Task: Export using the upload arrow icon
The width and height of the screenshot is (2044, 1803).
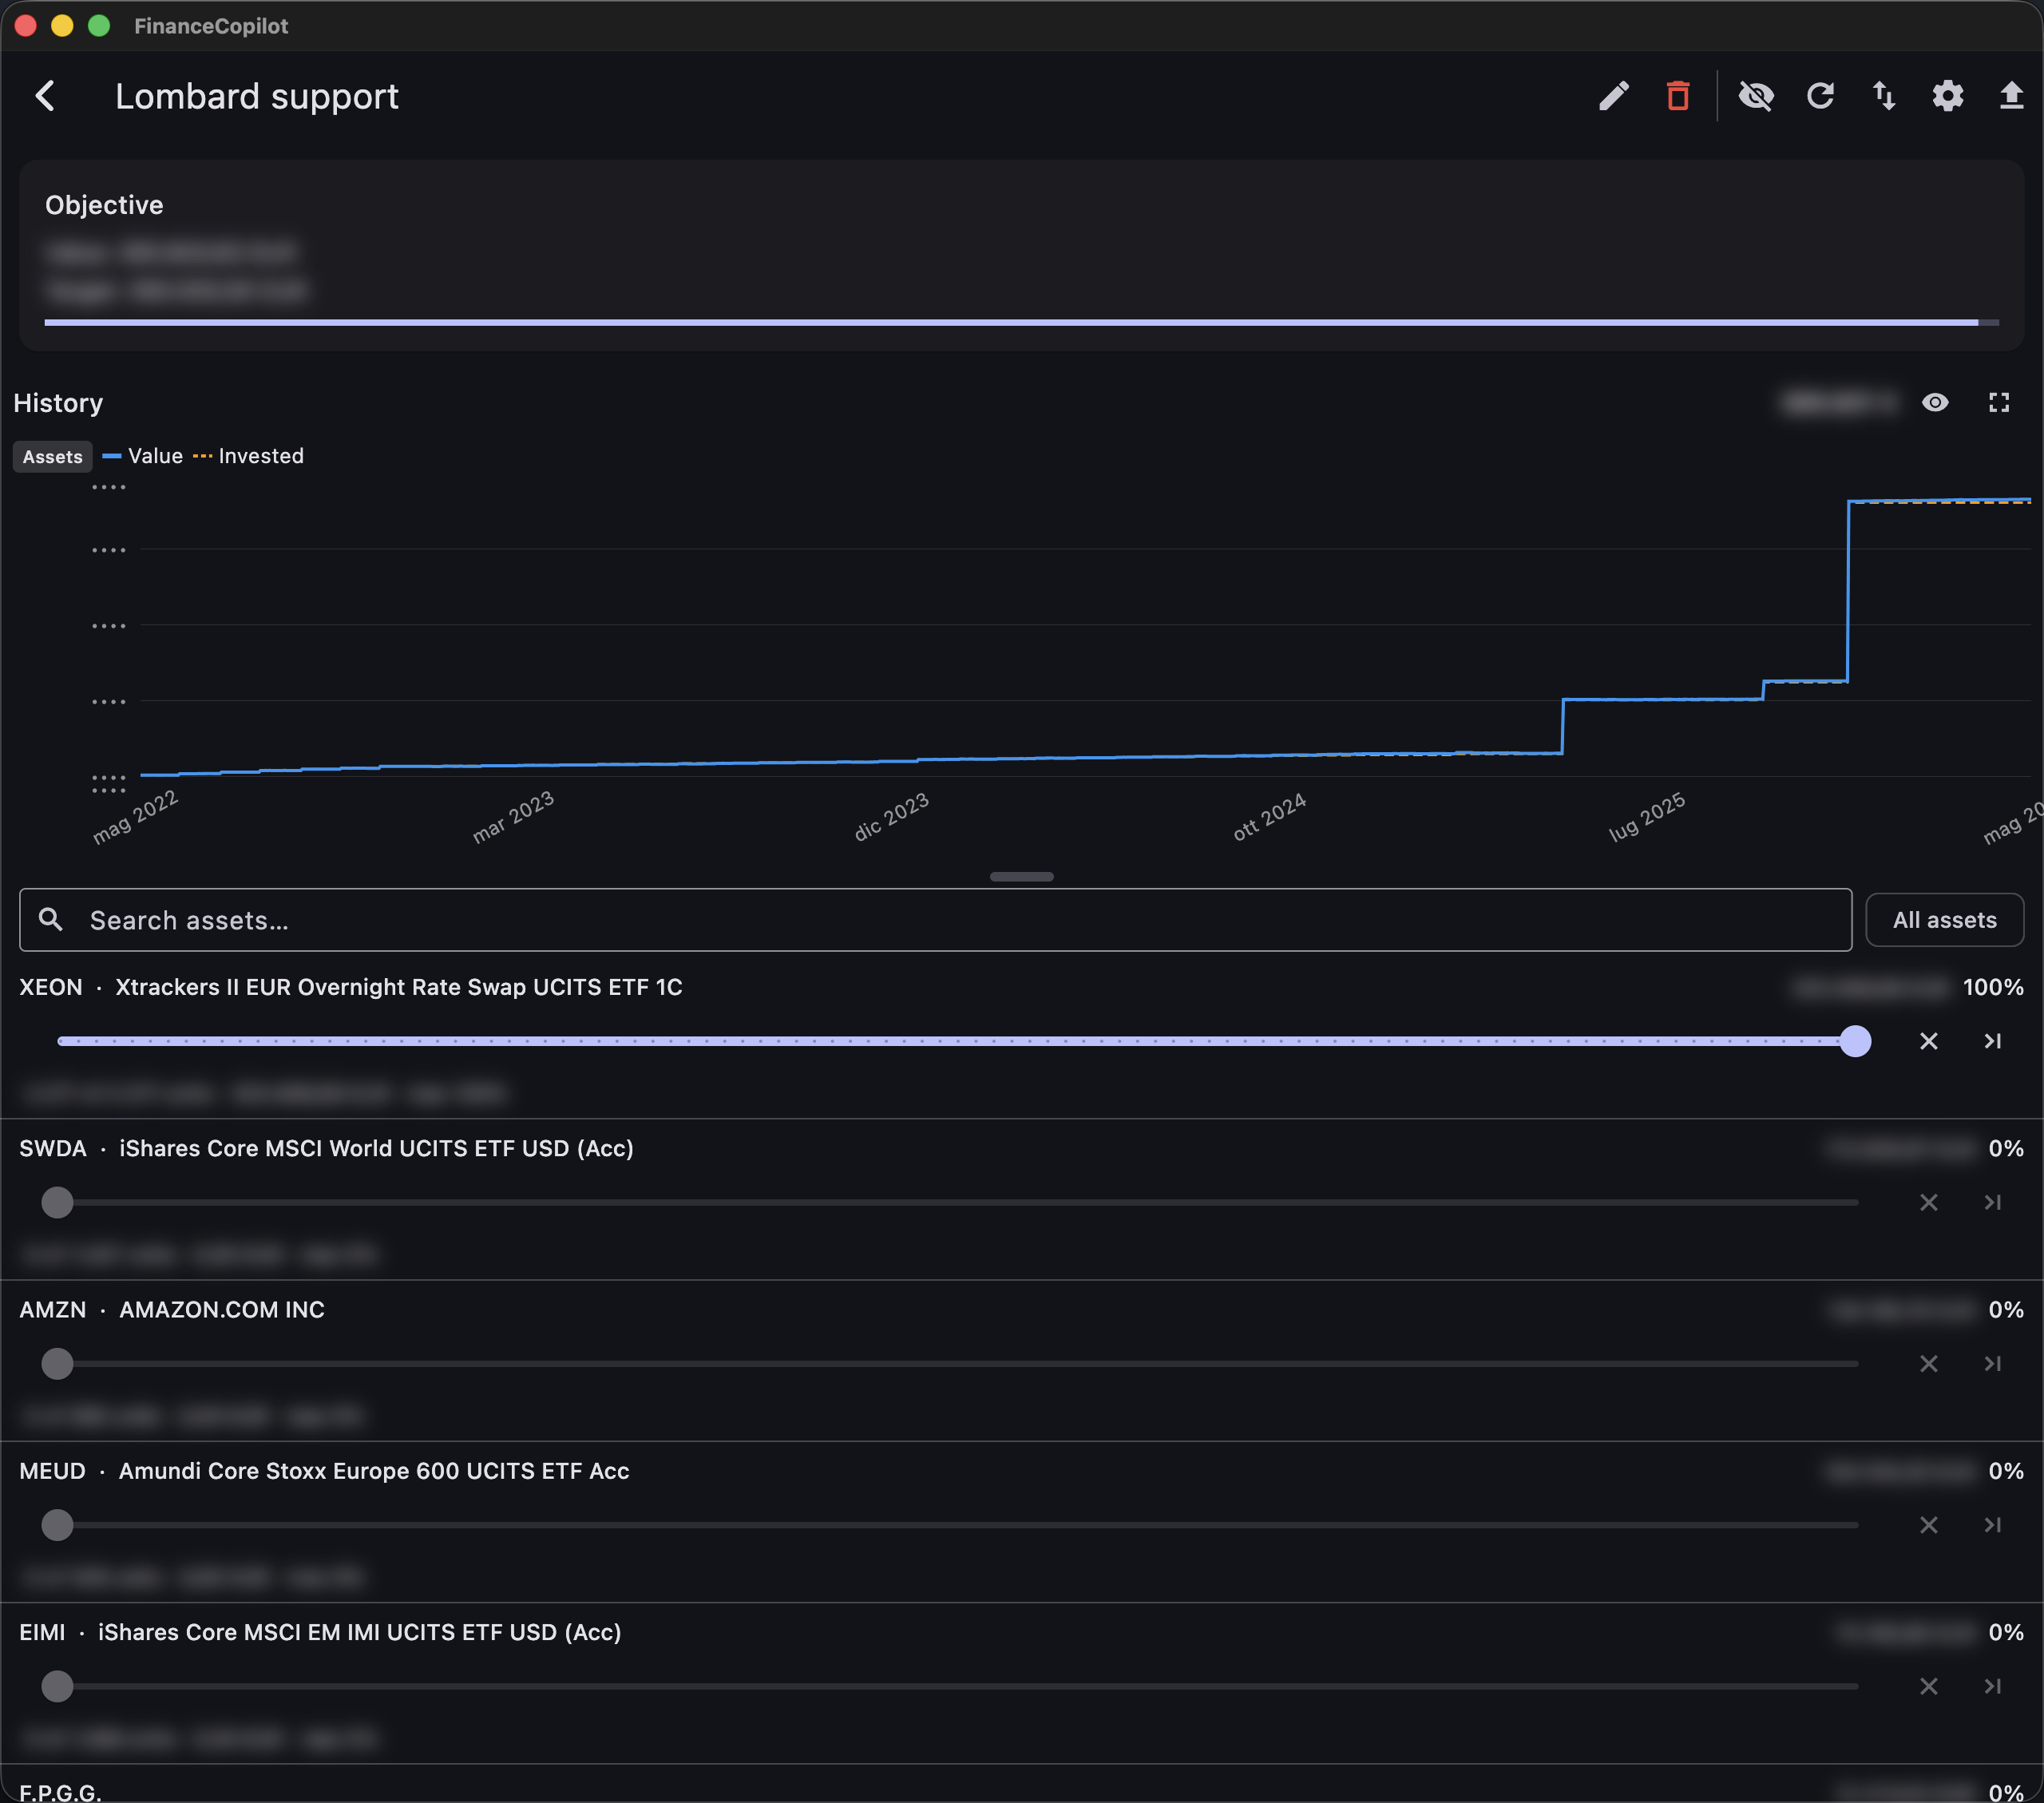Action: coord(2011,96)
